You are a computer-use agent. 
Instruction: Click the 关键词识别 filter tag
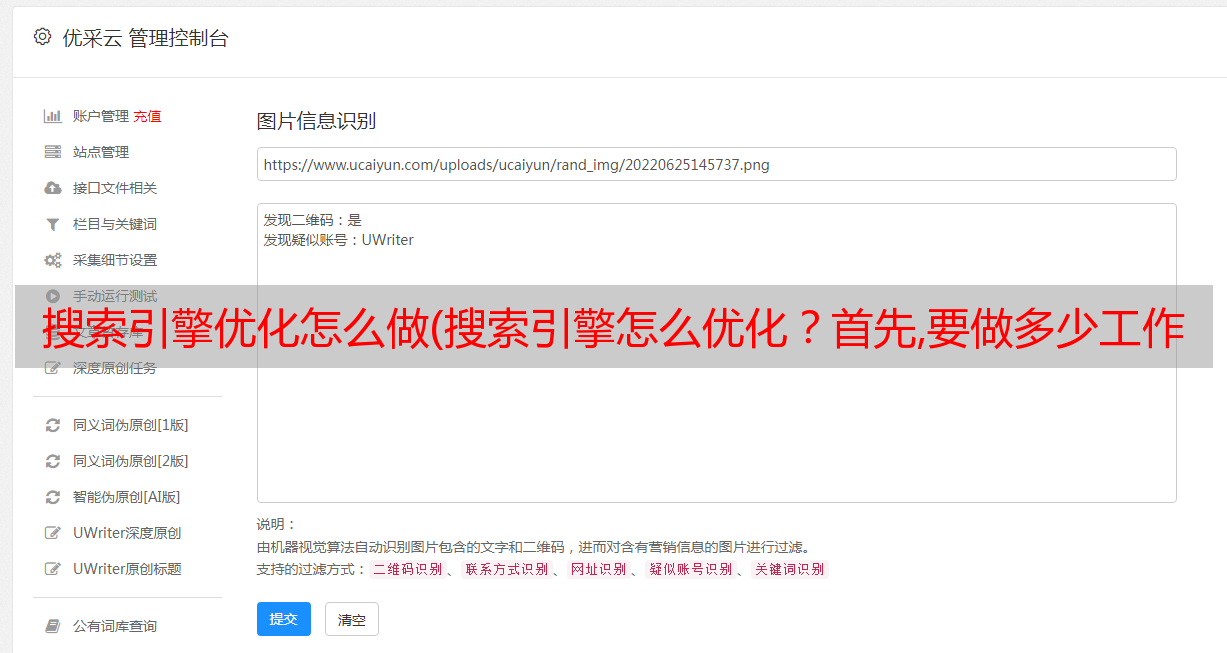790,569
